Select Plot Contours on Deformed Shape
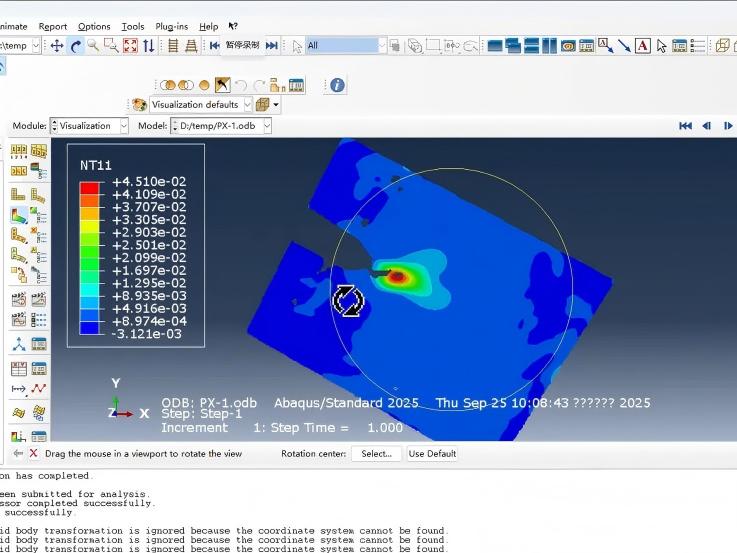The image size is (737, 553). [x=19, y=215]
